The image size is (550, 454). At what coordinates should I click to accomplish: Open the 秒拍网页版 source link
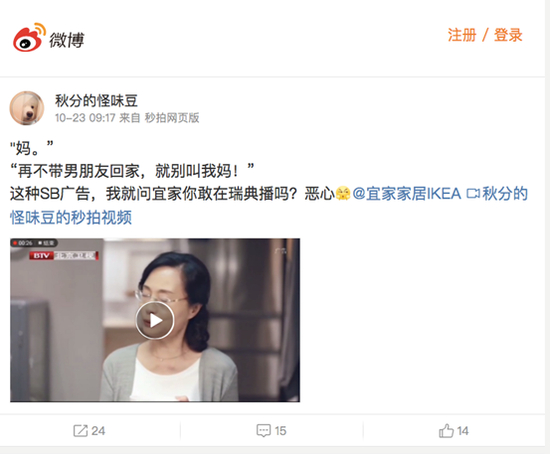(x=172, y=118)
